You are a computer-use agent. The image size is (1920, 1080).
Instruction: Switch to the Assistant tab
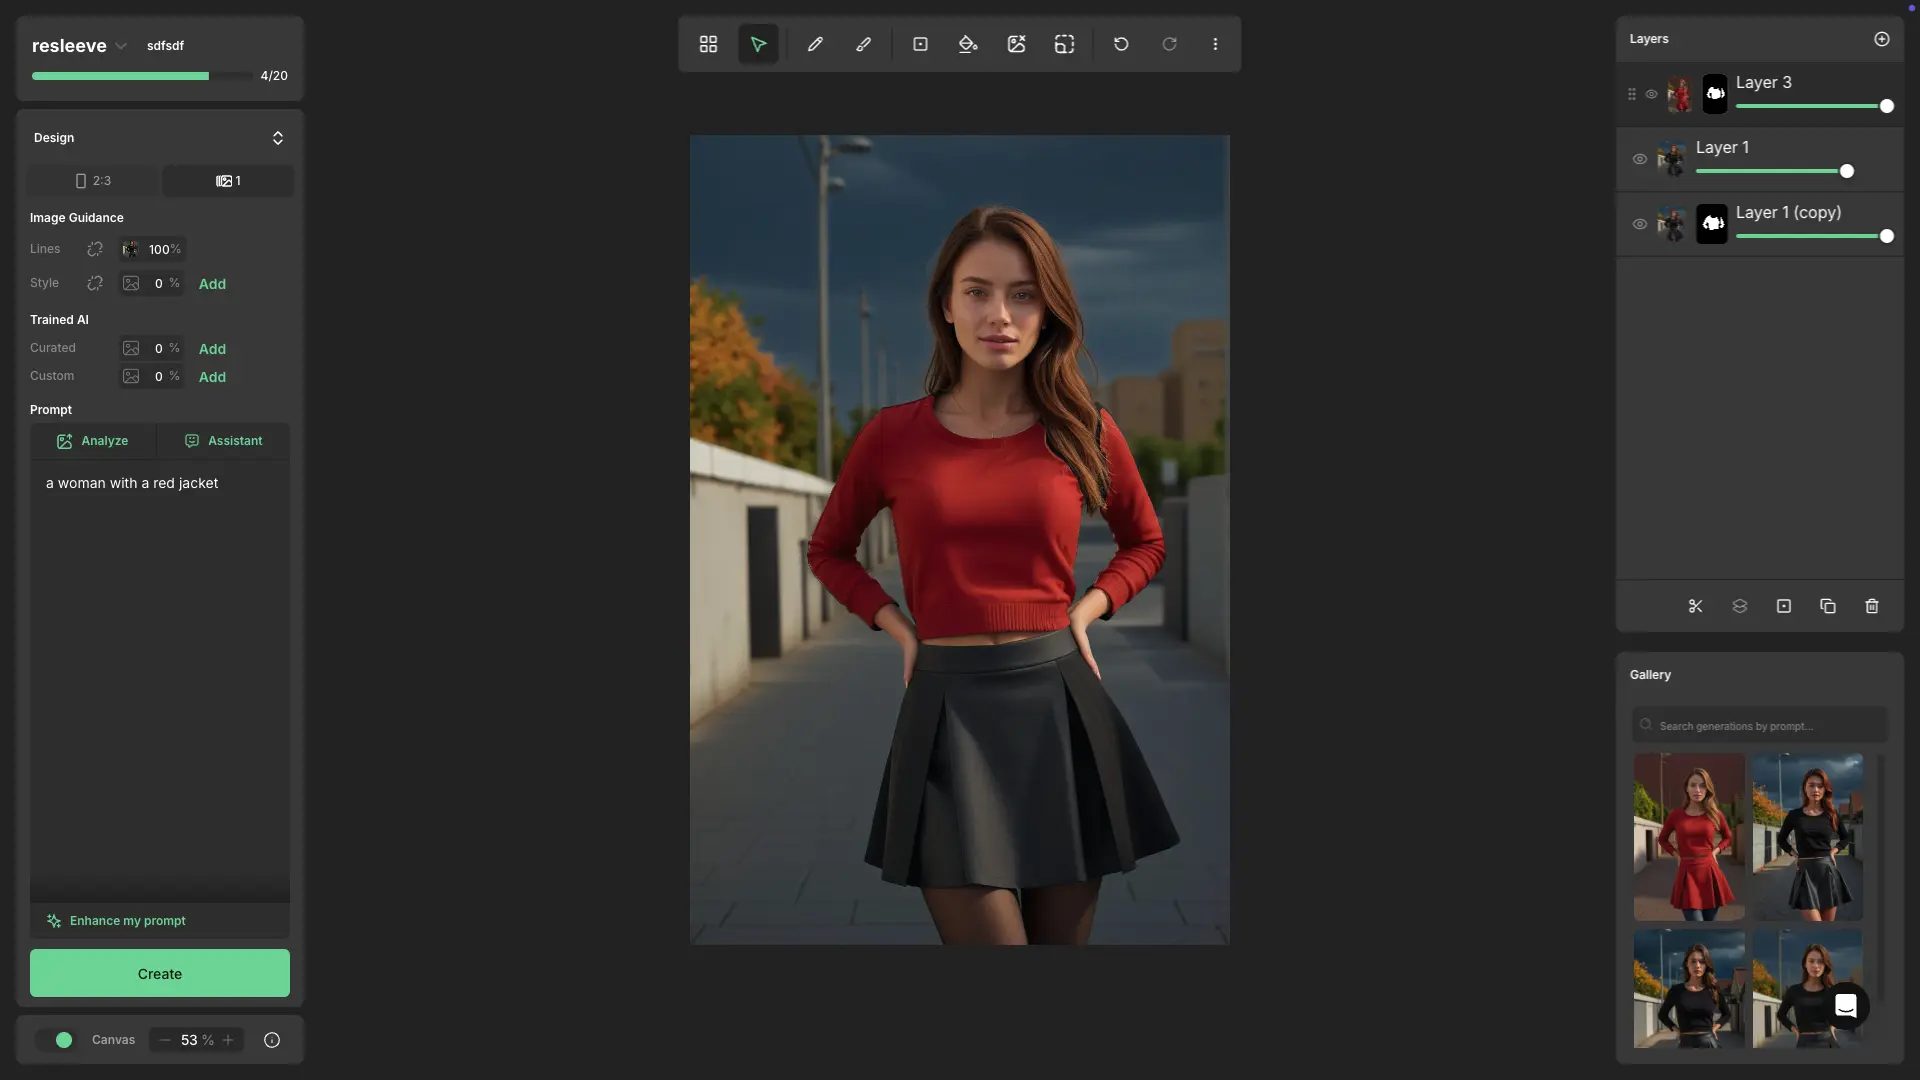pyautogui.click(x=224, y=441)
